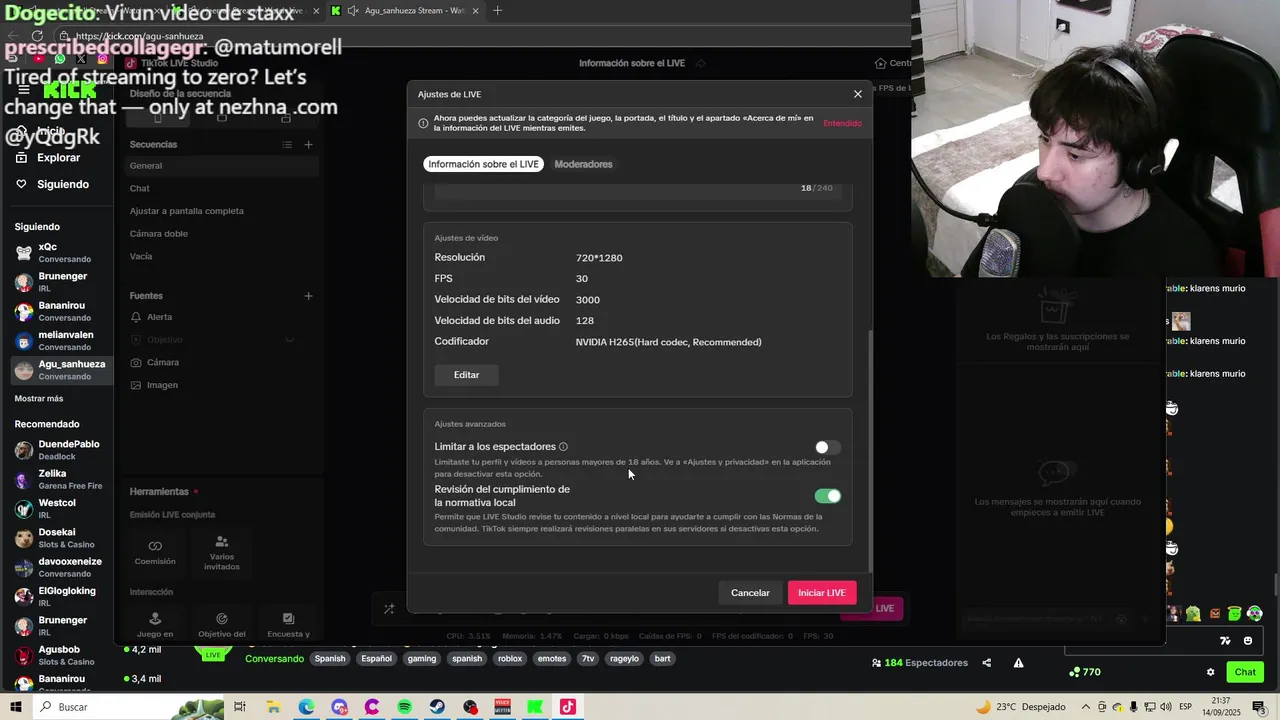Click the roblox stream tag
Viewport: 1280px width, 720px height.
click(x=510, y=659)
